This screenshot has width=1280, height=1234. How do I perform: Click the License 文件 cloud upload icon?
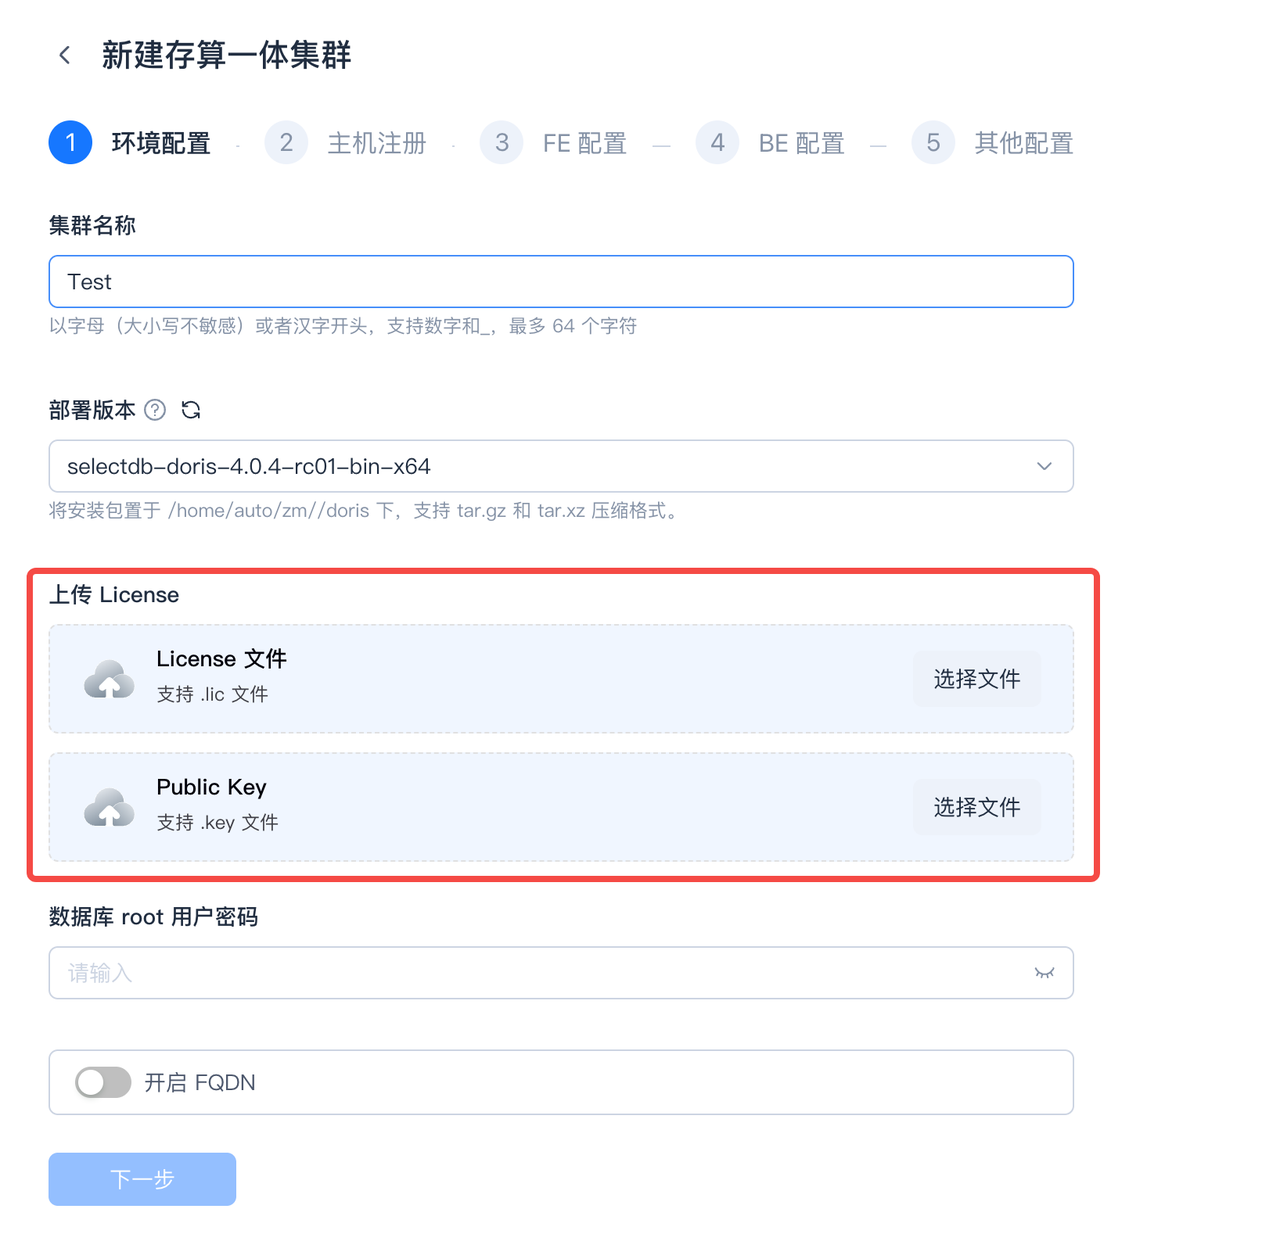point(109,680)
